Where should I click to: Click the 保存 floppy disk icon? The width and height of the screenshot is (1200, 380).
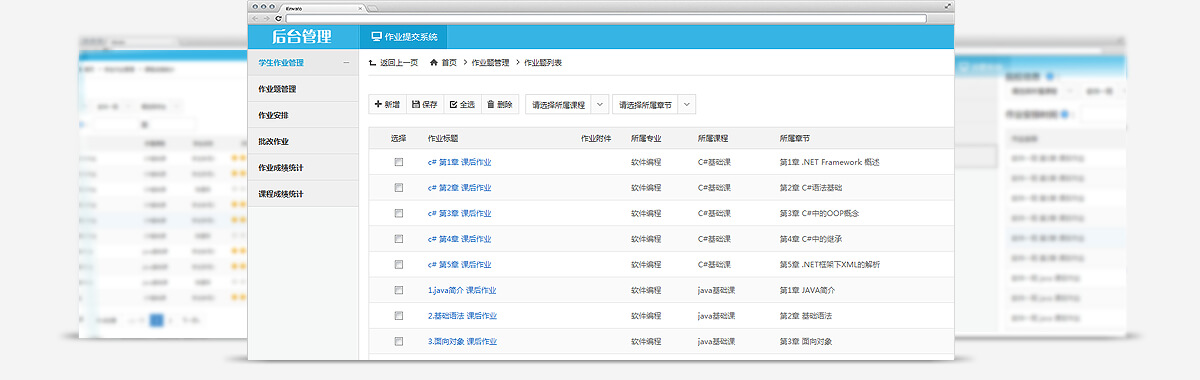[416, 104]
